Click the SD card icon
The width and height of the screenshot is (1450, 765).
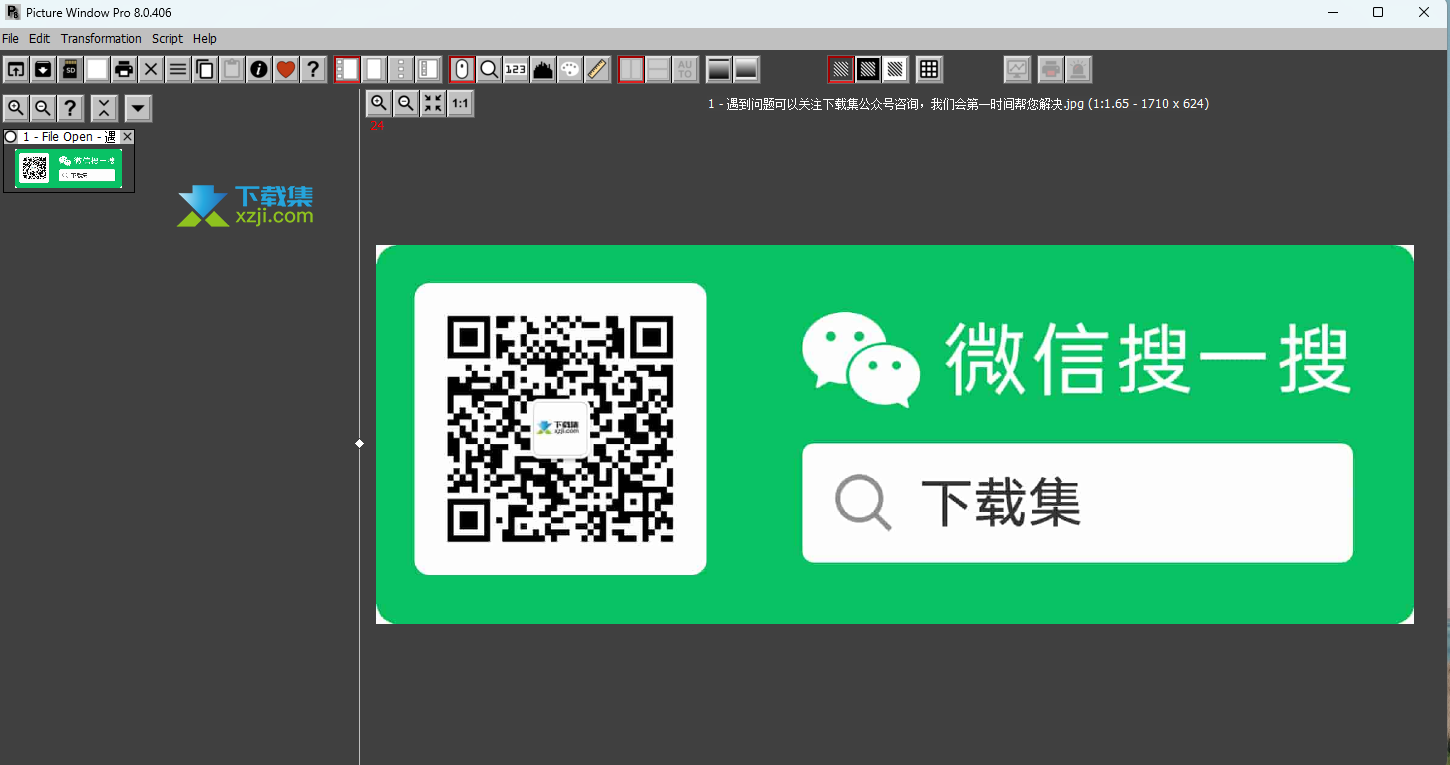pos(70,69)
